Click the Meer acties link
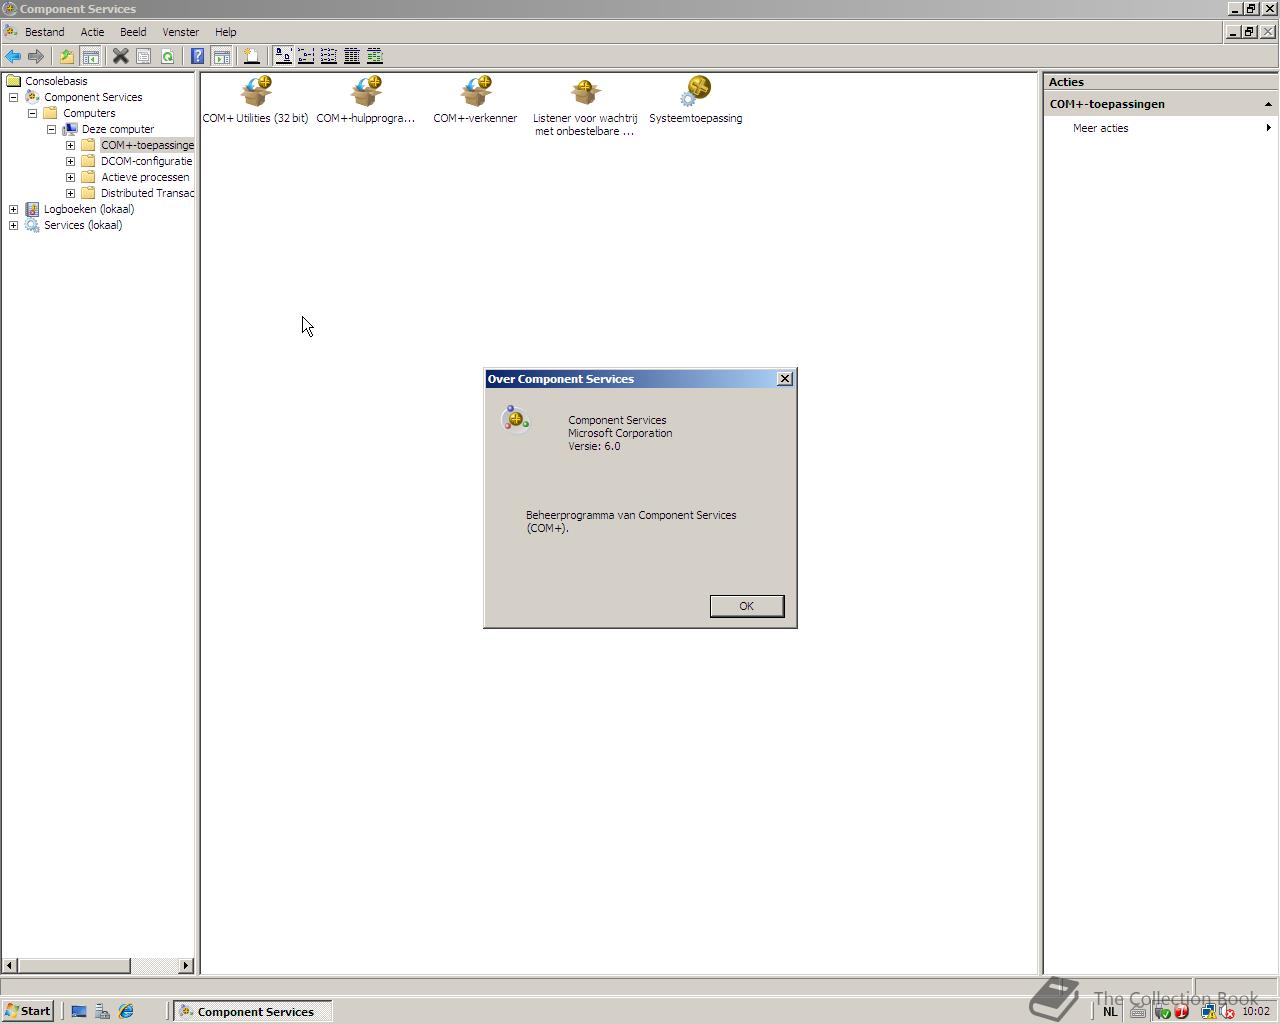 [1100, 128]
